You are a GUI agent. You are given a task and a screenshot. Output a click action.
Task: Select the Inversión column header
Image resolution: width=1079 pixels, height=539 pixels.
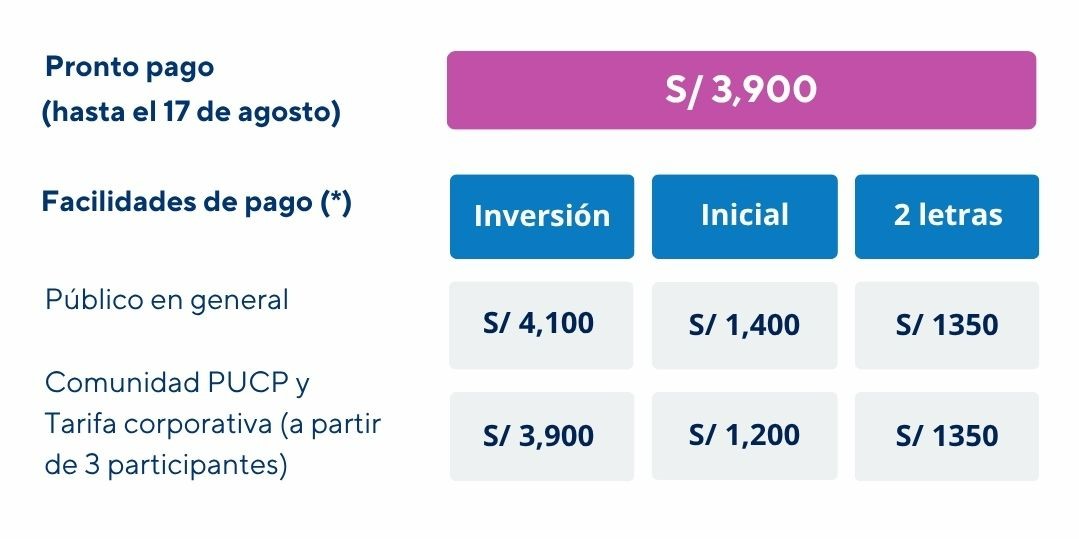click(x=542, y=217)
